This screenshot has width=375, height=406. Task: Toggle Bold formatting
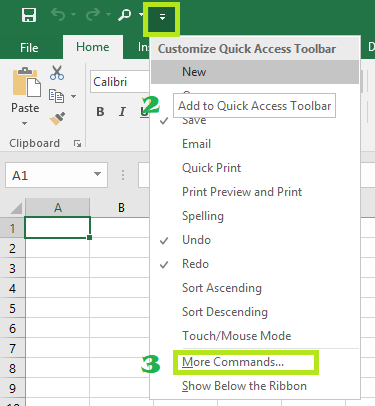(100, 112)
